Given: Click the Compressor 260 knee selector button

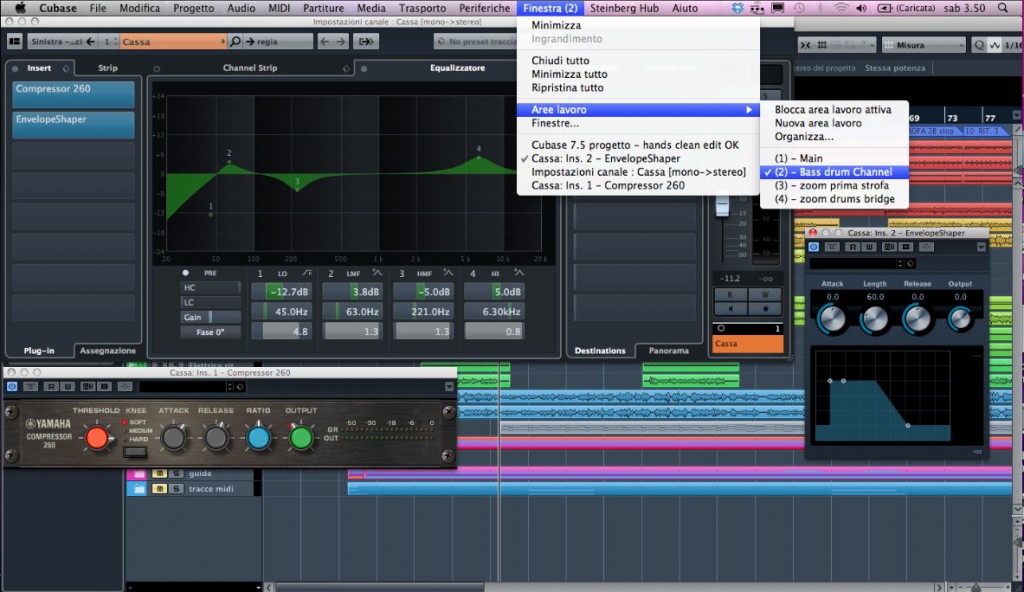Looking at the screenshot, I should tap(135, 452).
